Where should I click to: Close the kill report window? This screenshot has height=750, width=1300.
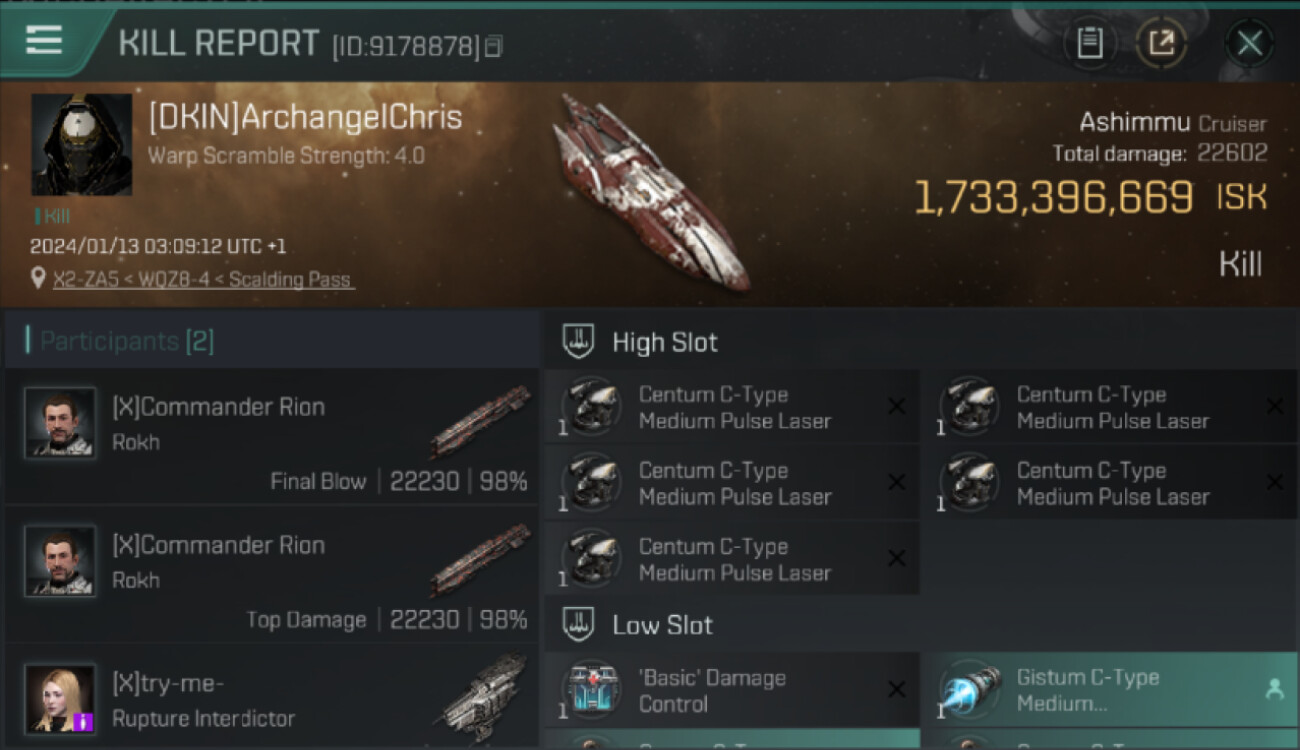point(1249,43)
